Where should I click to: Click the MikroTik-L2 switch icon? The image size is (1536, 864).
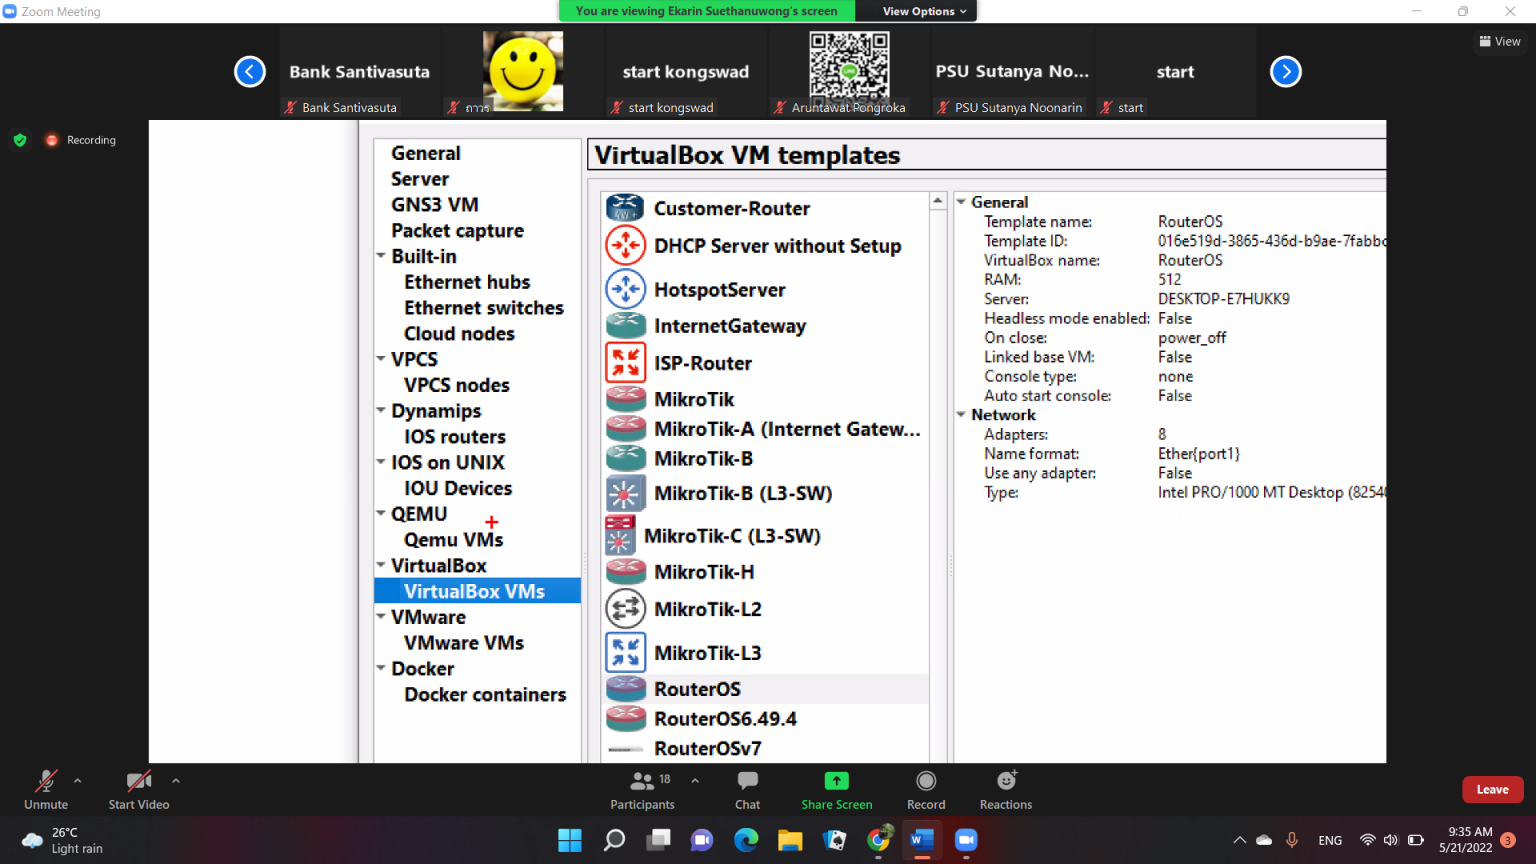[625, 609]
